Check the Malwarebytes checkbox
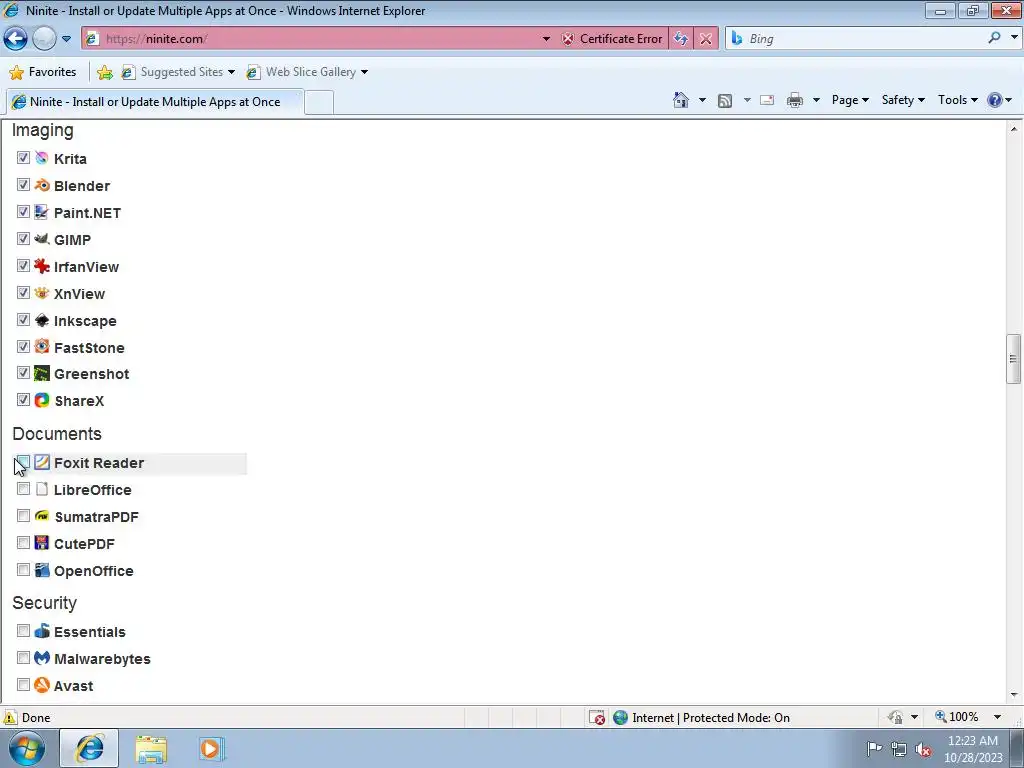Image resolution: width=1024 pixels, height=768 pixels. [x=24, y=657]
